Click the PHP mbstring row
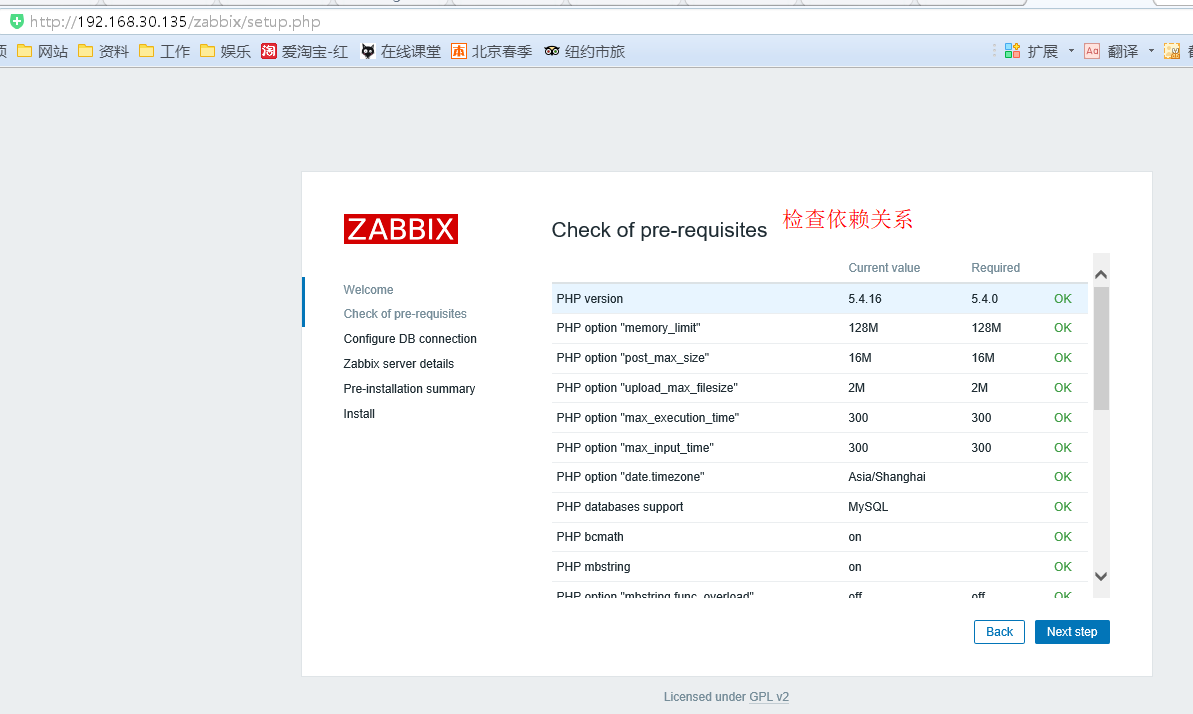 [x=819, y=567]
